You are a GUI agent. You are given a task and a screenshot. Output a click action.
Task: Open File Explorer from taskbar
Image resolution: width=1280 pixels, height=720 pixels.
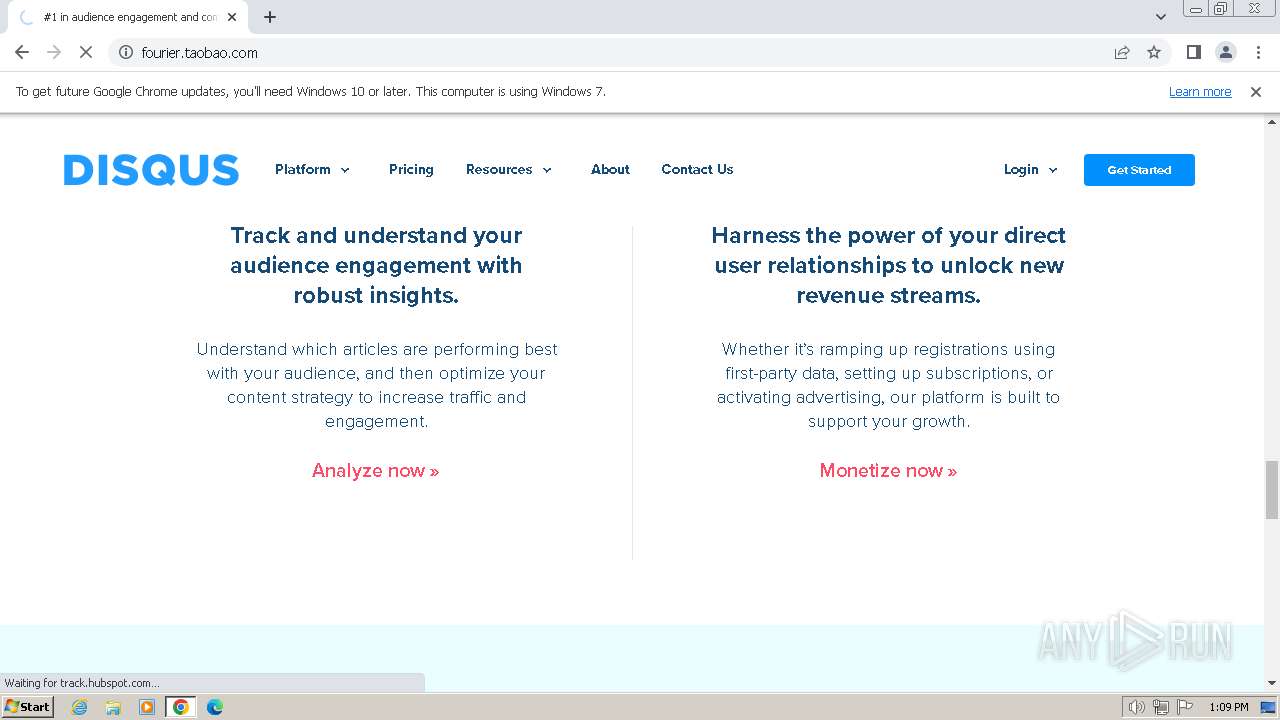coord(113,707)
